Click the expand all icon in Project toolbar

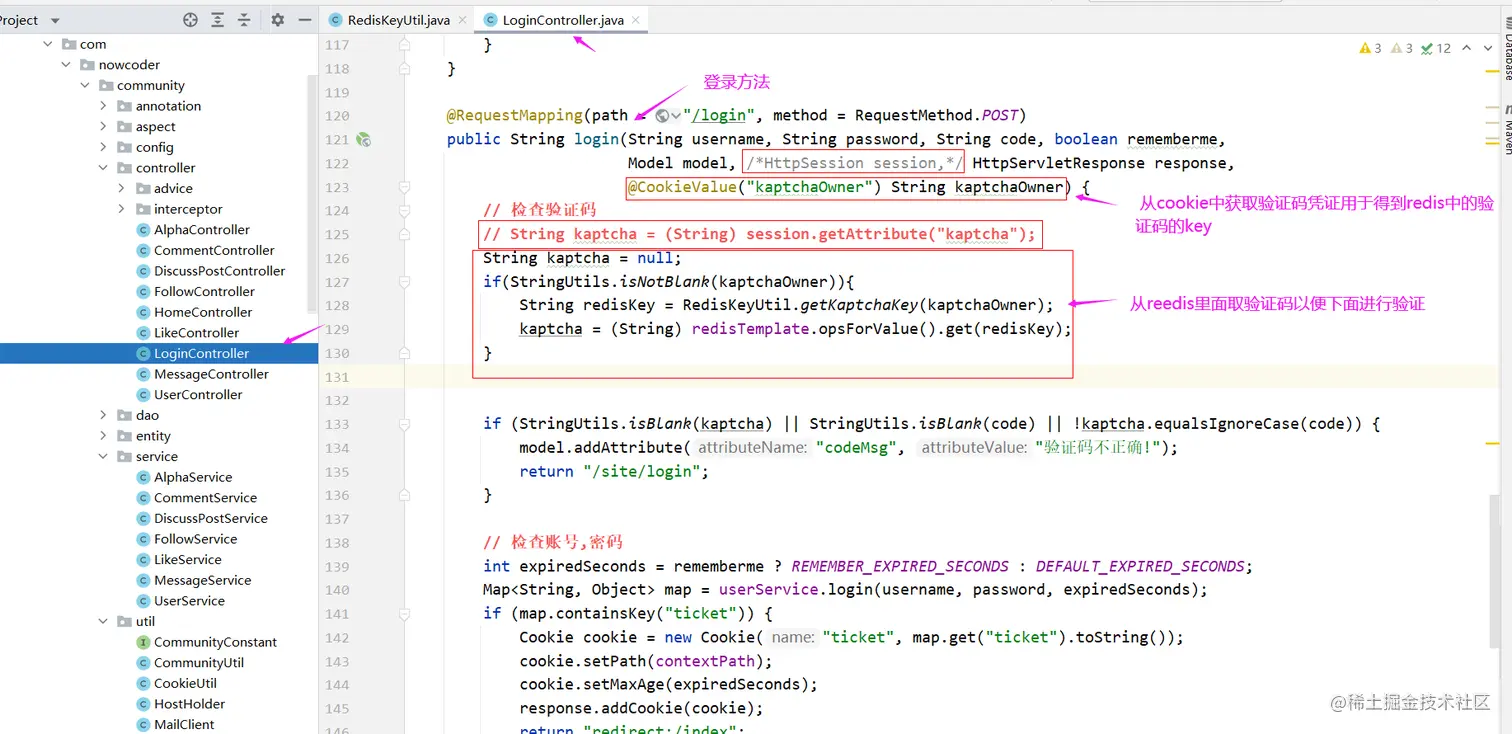pos(217,20)
